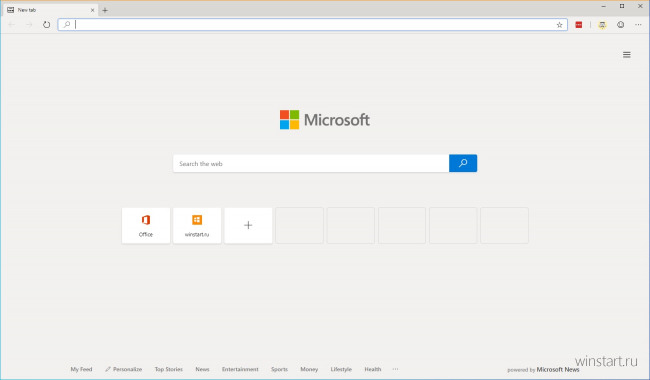Click the blue search magnifier button
The image size is (650, 380).
463,163
